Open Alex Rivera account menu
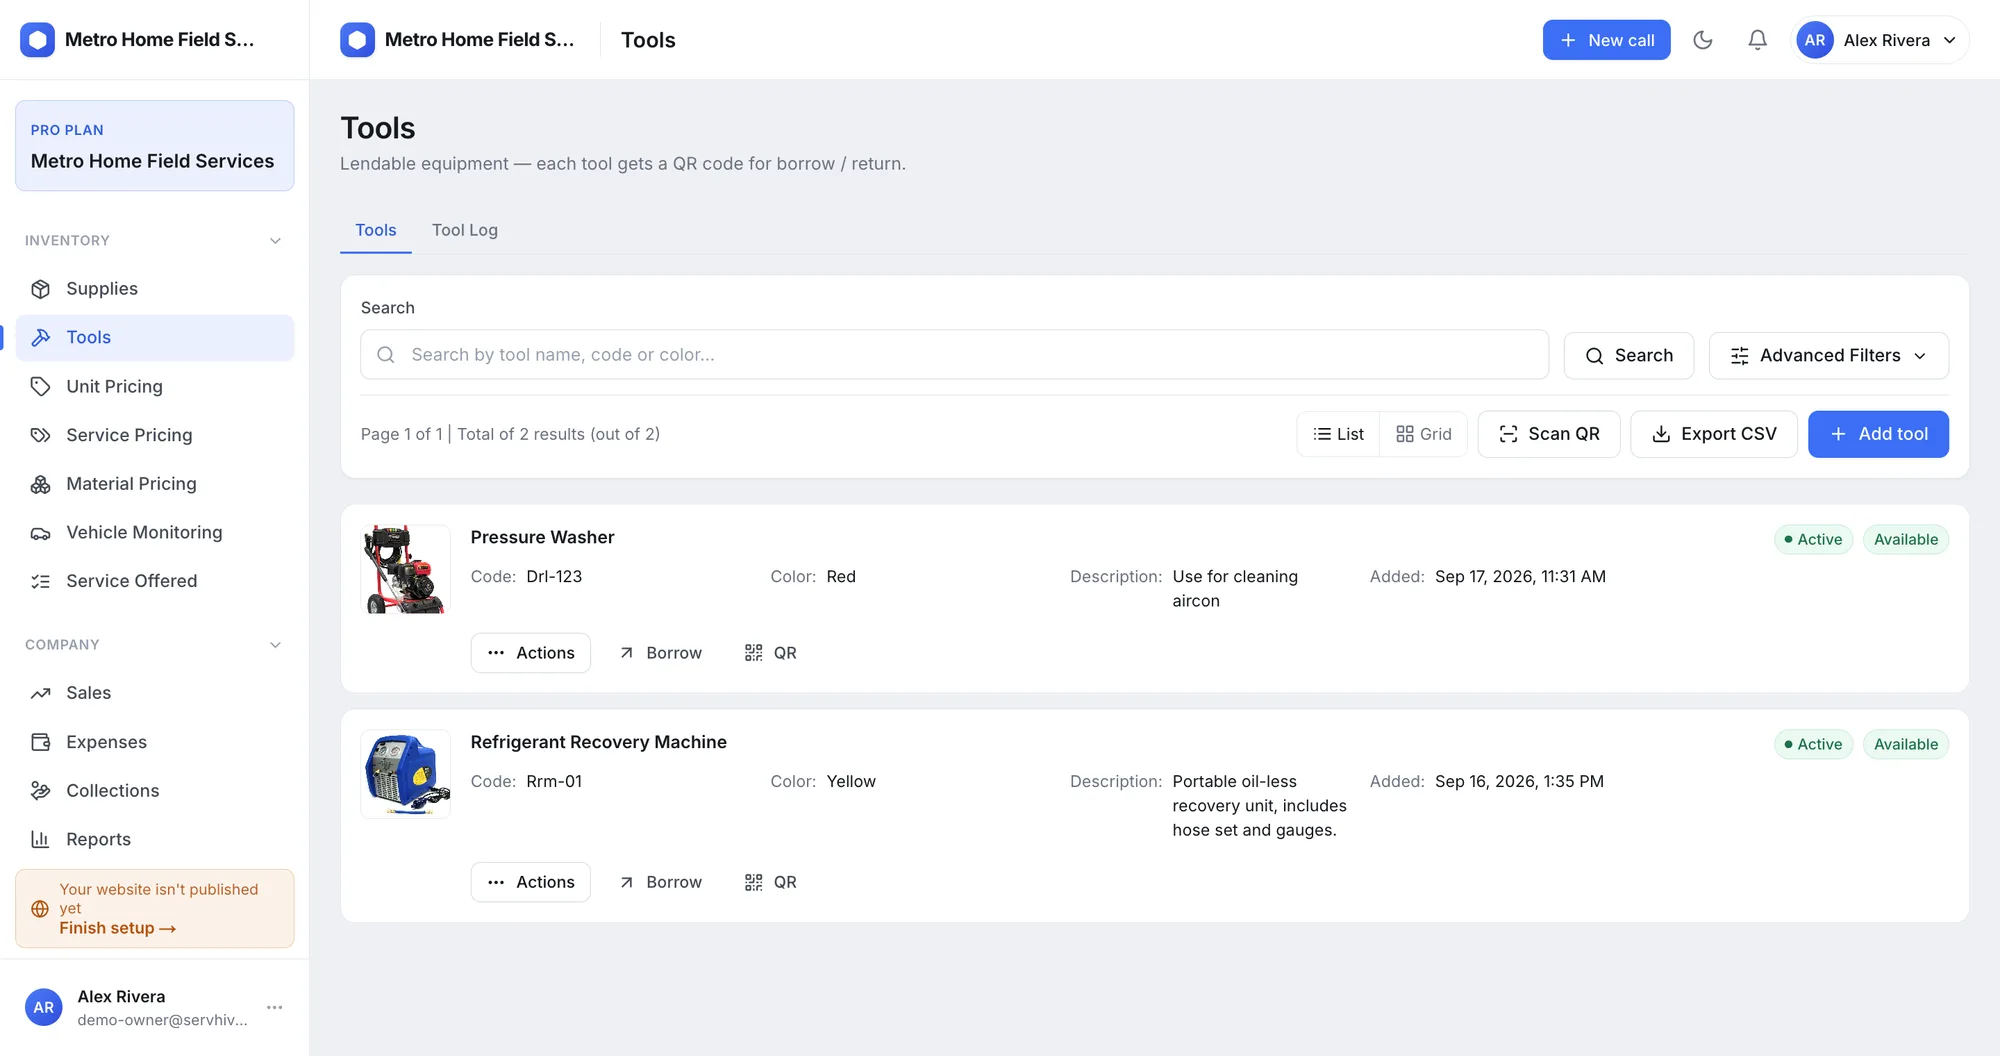 [1879, 40]
